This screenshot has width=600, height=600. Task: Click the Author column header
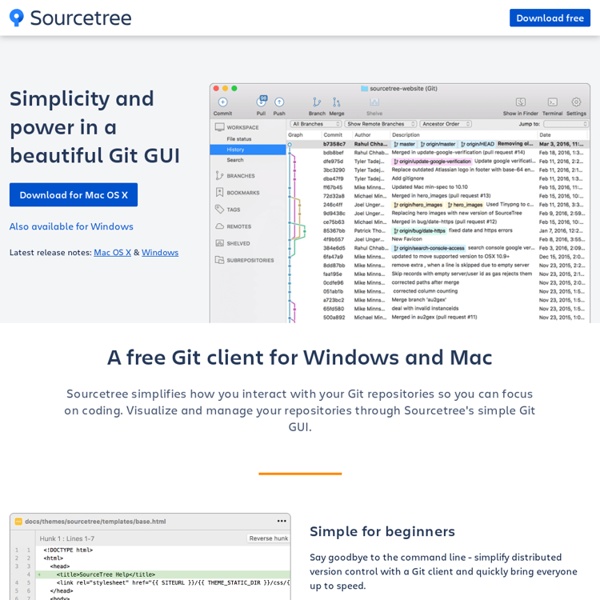pos(362,135)
